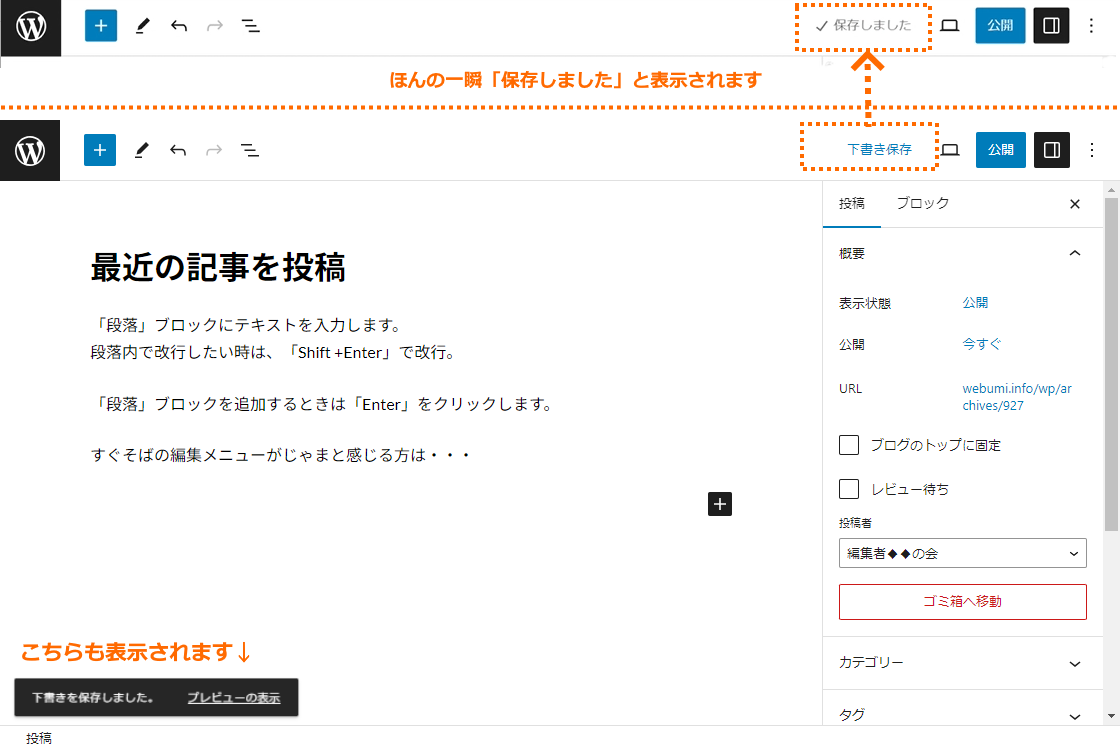Open the three-dot options menu beside the settings icon
1120x750 pixels.
1092,150
